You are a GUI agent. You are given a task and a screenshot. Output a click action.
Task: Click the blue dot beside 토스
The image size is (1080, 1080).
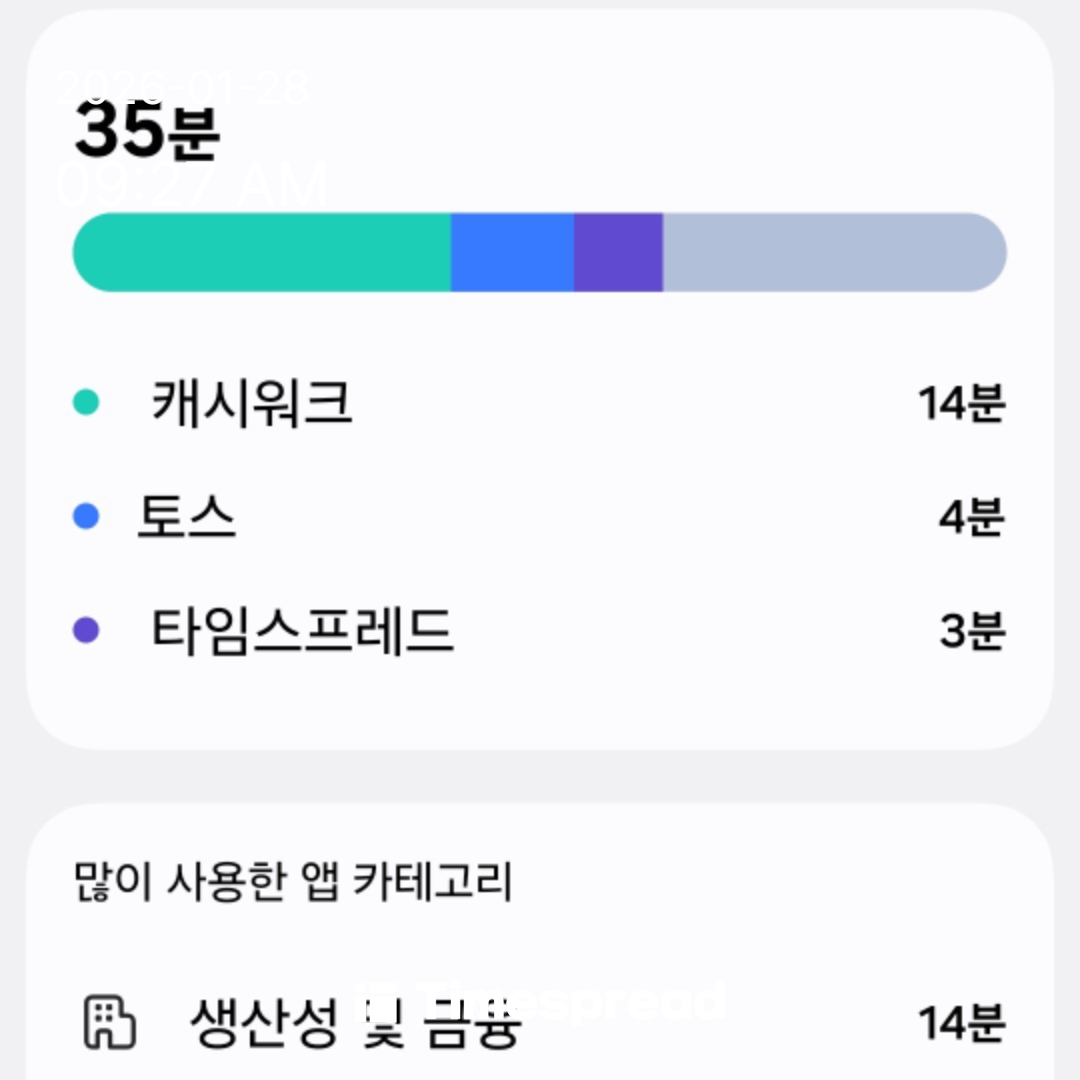(x=87, y=517)
